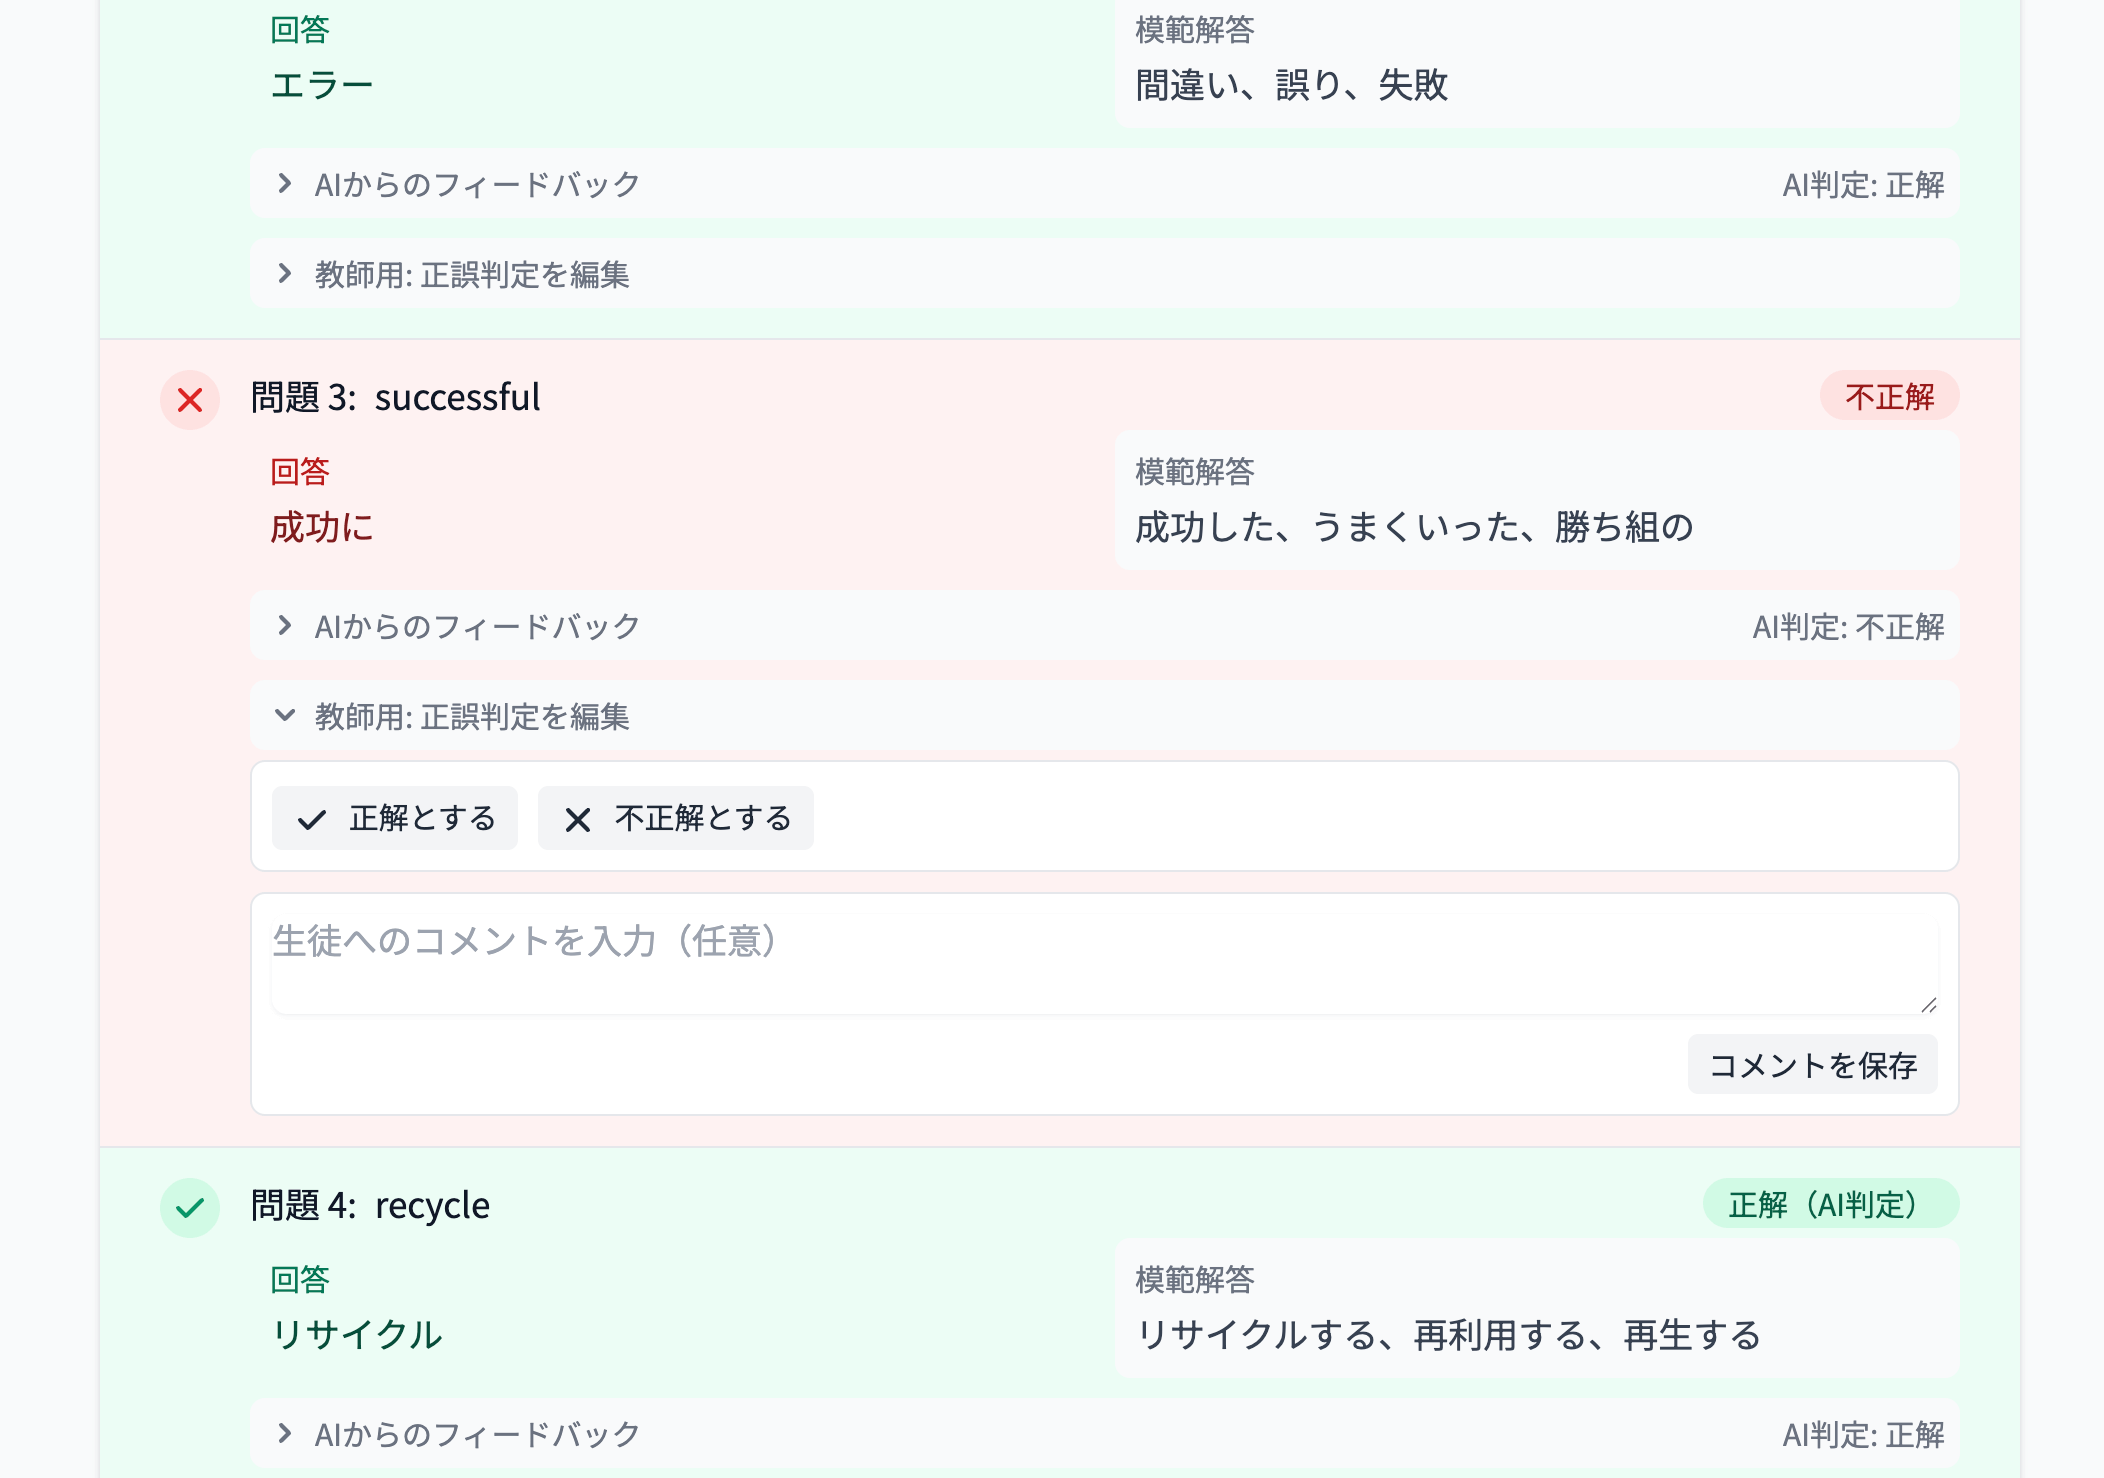Click AI判定: 正解 label for 問題 4
This screenshot has width=2104, height=1478.
1863,1435
